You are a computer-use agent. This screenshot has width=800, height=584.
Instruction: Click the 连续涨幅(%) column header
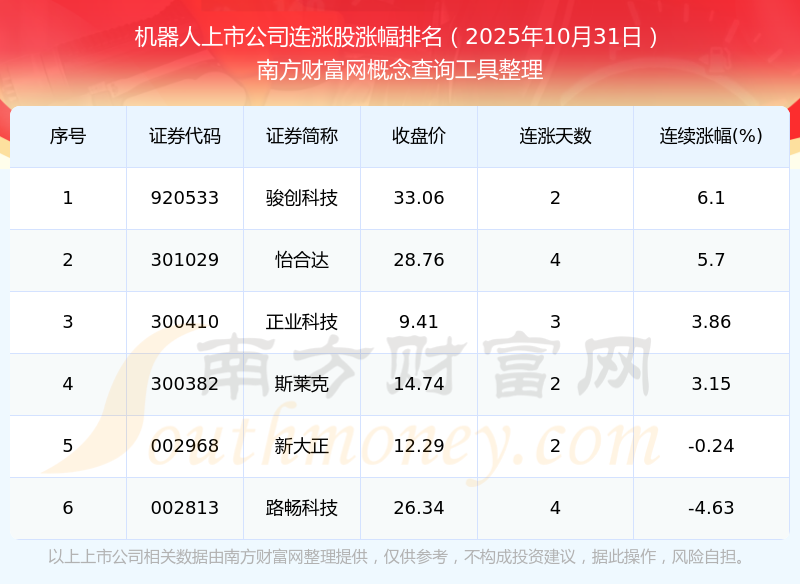[711, 136]
